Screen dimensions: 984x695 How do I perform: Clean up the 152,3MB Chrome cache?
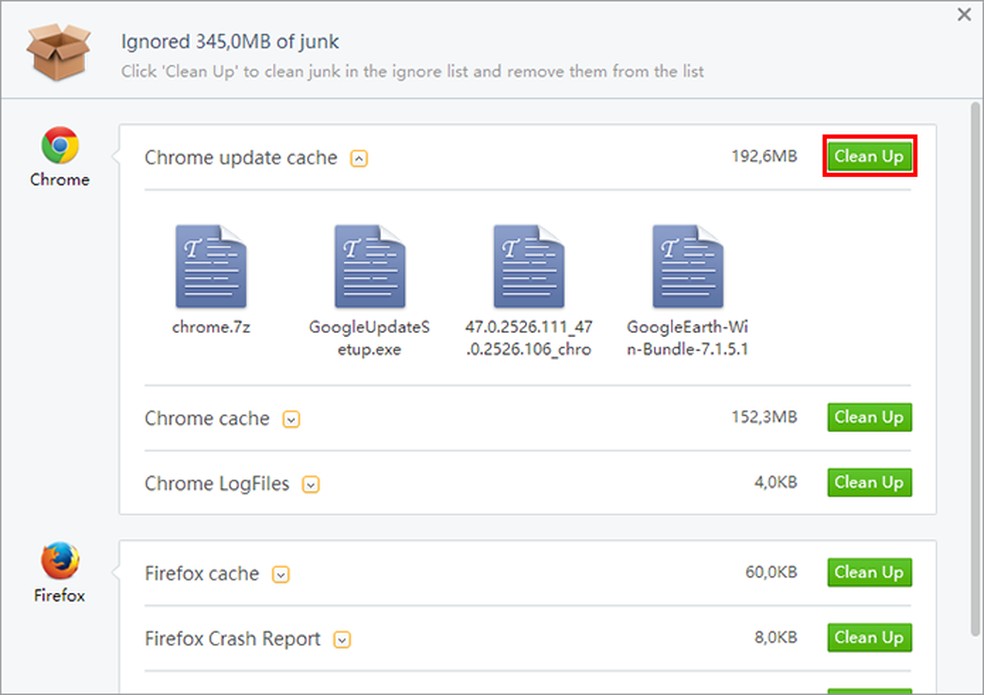coord(869,417)
